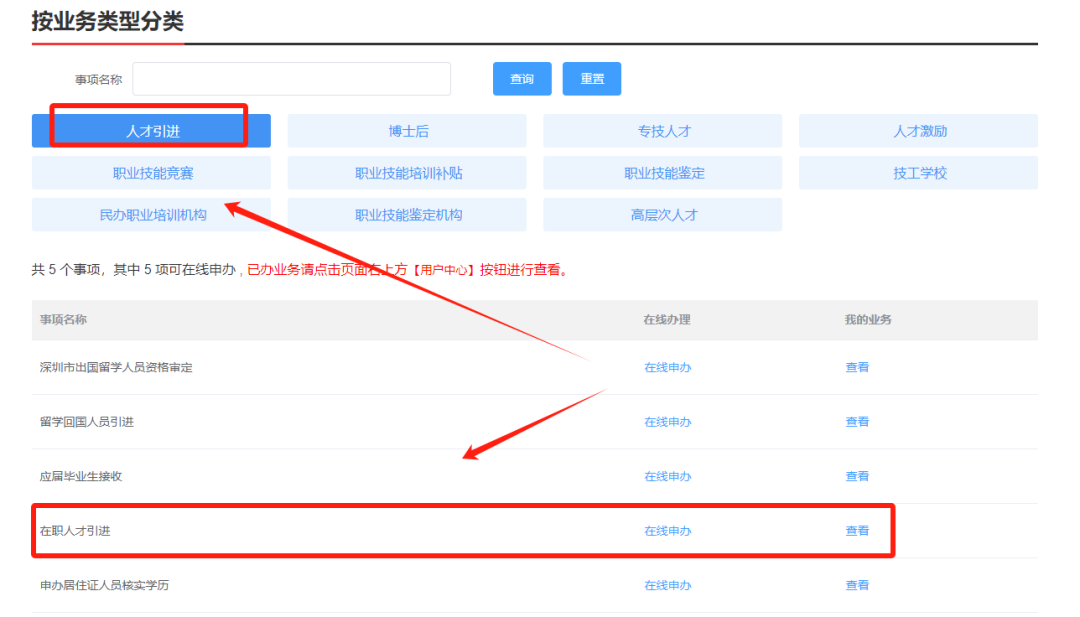This screenshot has width=1080, height=617.
Task: Select the 民办职业培训机构 category
Action: (152, 215)
